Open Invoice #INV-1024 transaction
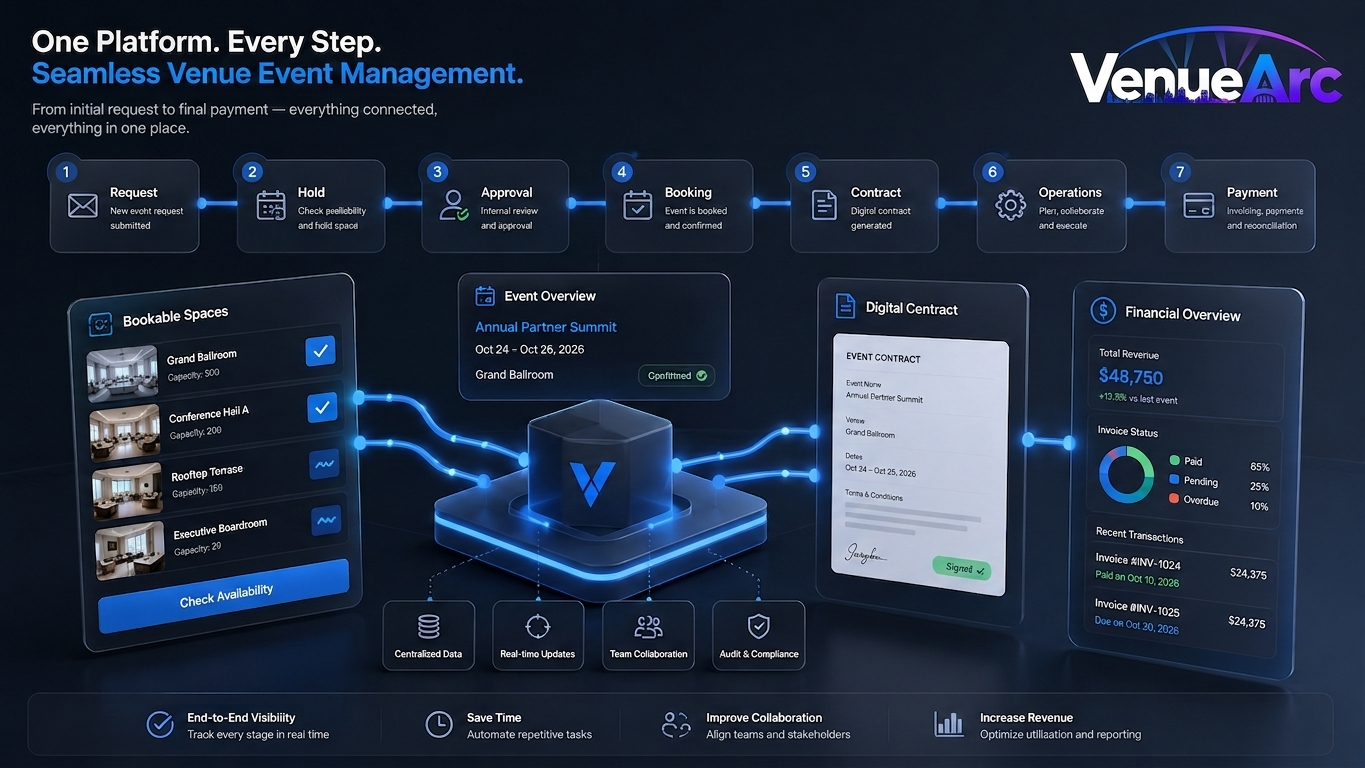This screenshot has height=768, width=1365. point(1180,572)
